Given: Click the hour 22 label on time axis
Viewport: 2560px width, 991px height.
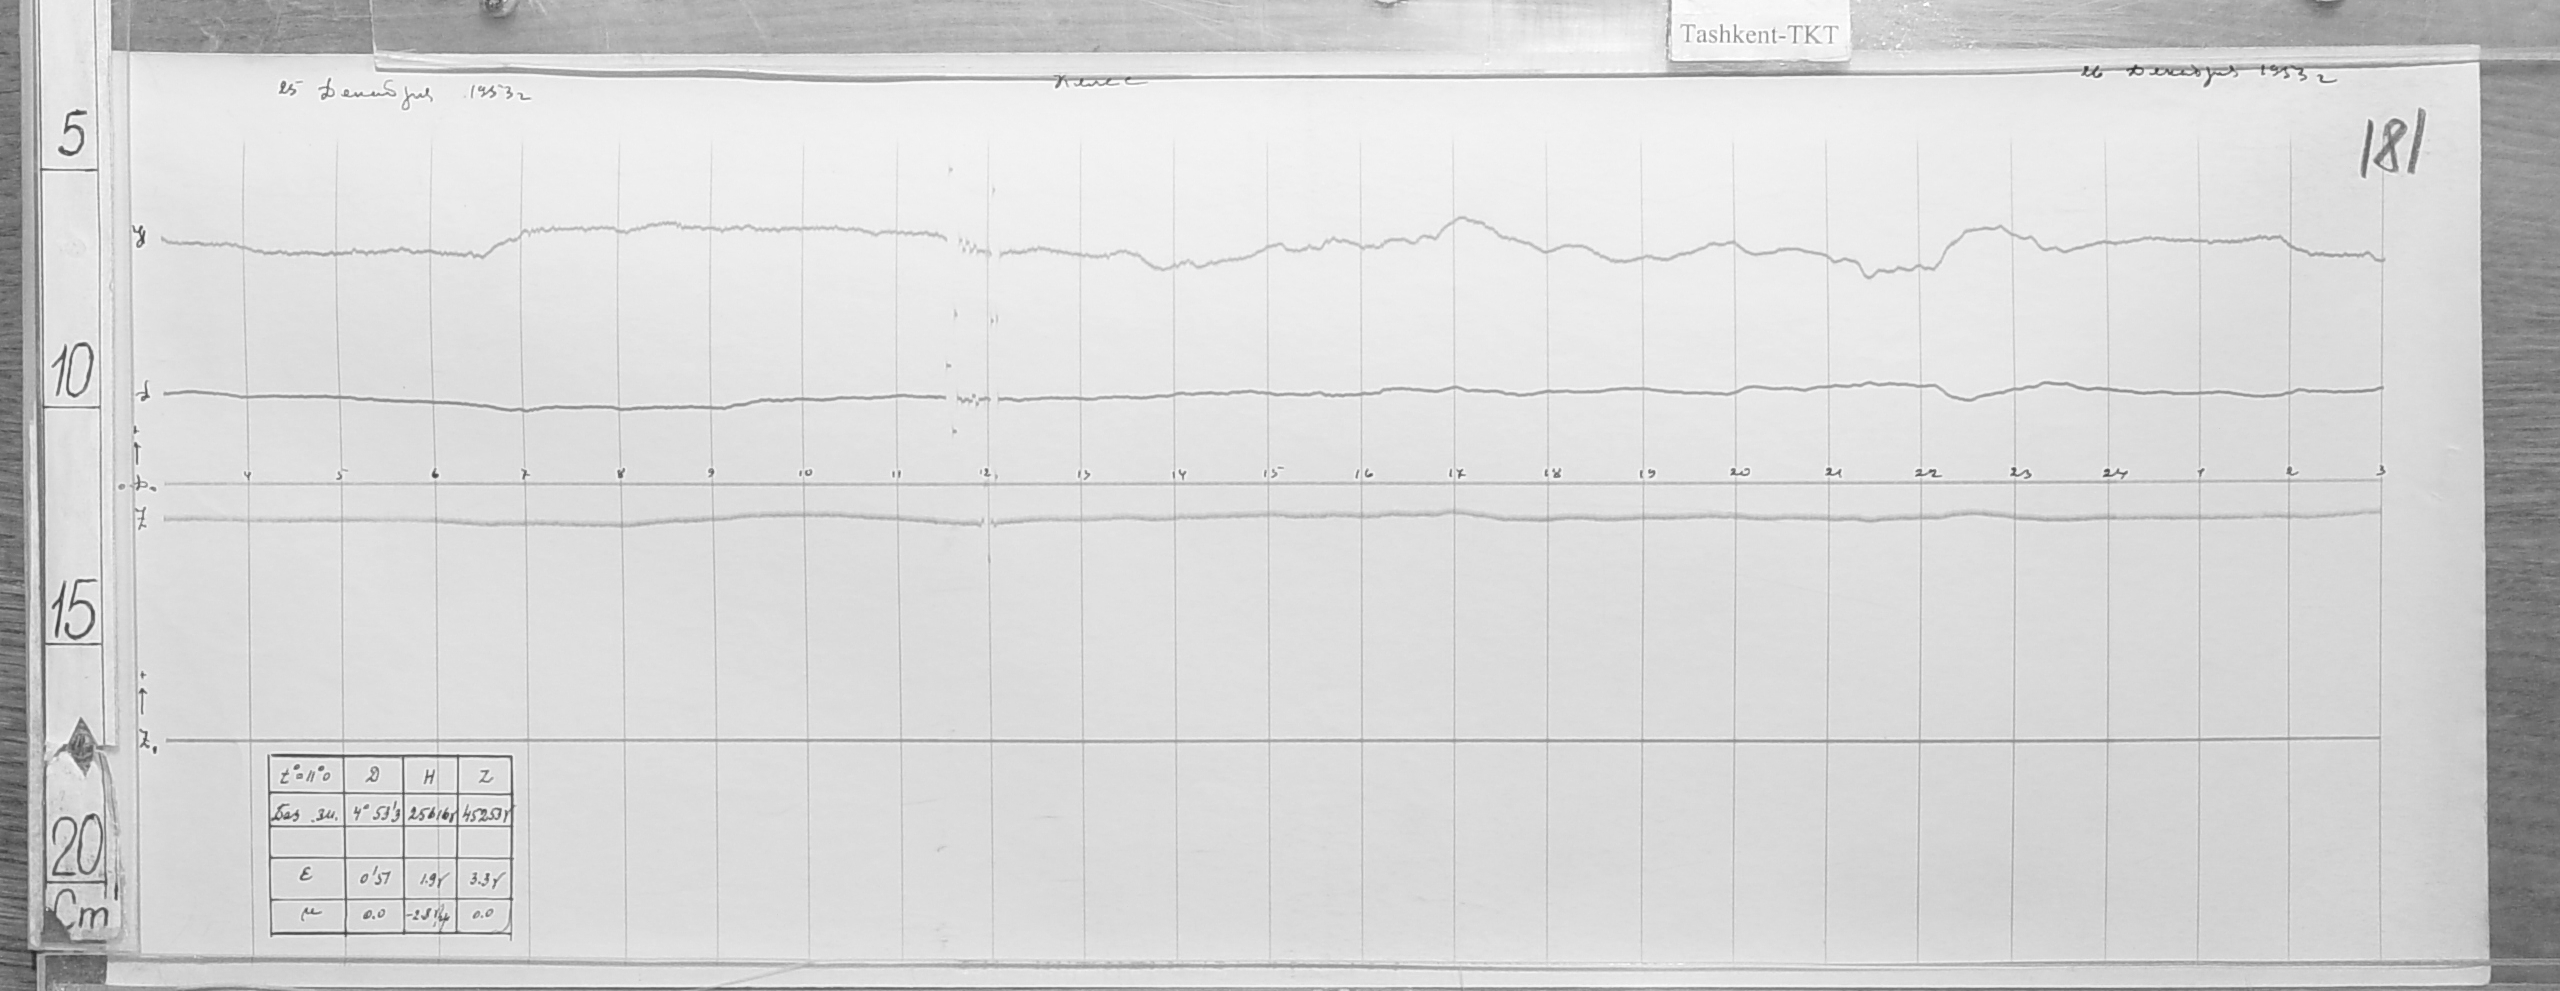Looking at the screenshot, I should tap(1927, 474).
